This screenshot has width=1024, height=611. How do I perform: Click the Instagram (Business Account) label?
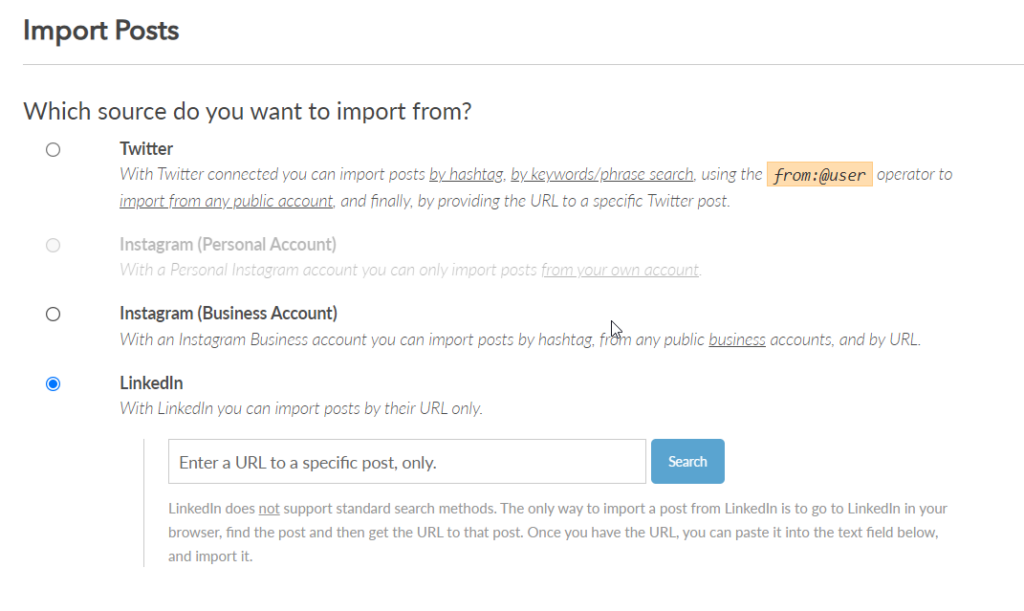pyautogui.click(x=229, y=312)
